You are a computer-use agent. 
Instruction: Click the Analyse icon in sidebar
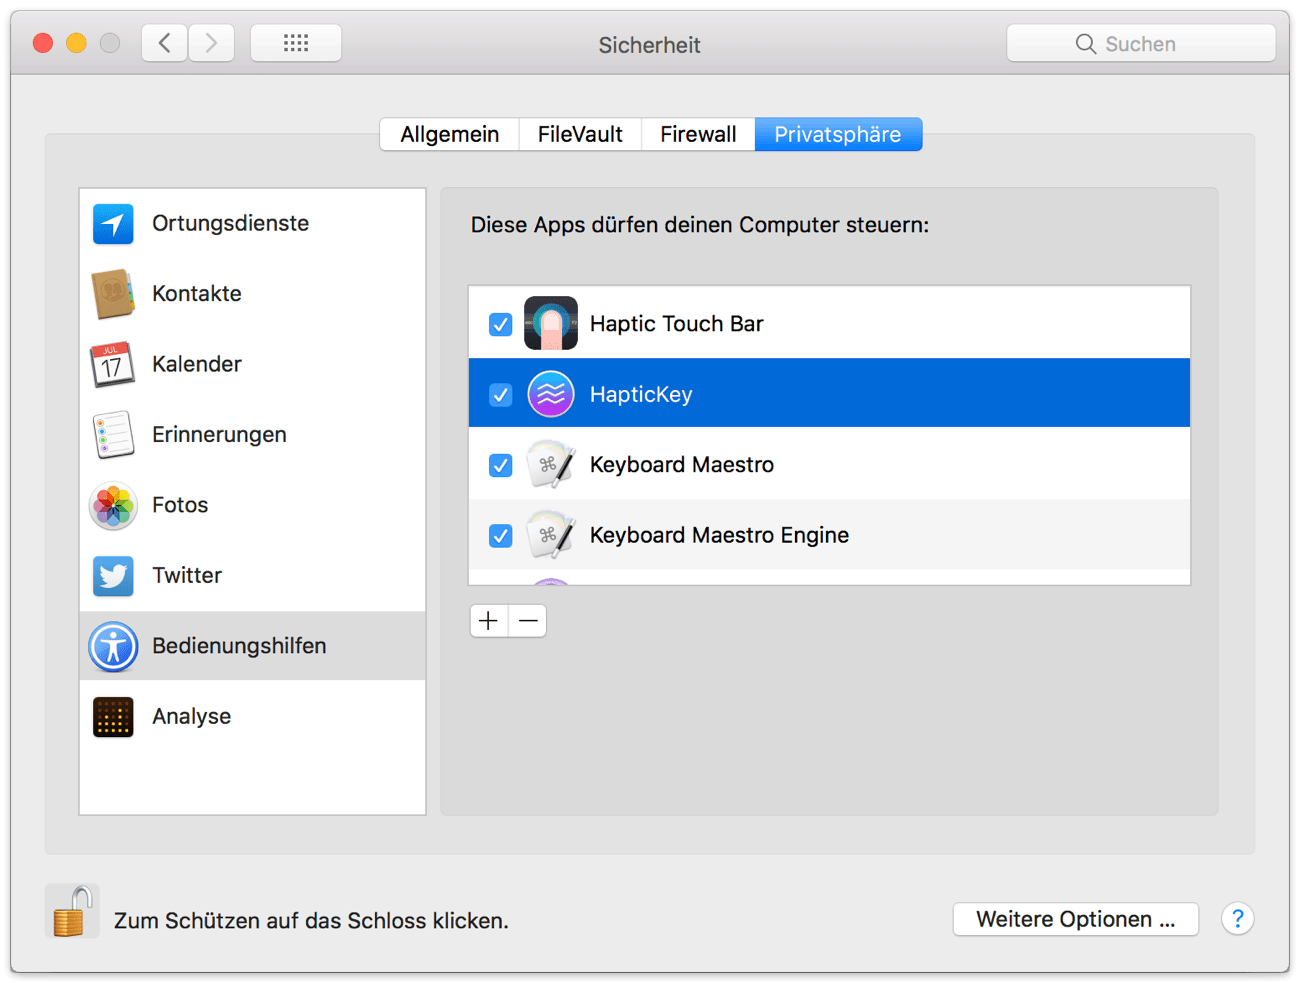[x=113, y=716]
